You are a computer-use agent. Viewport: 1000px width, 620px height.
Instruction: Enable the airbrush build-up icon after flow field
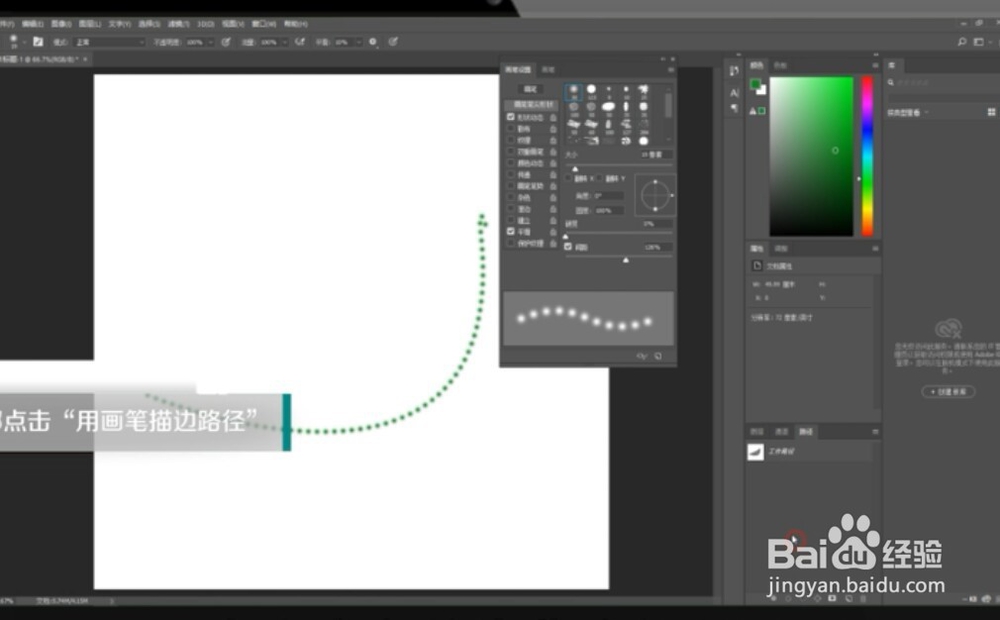pos(300,42)
